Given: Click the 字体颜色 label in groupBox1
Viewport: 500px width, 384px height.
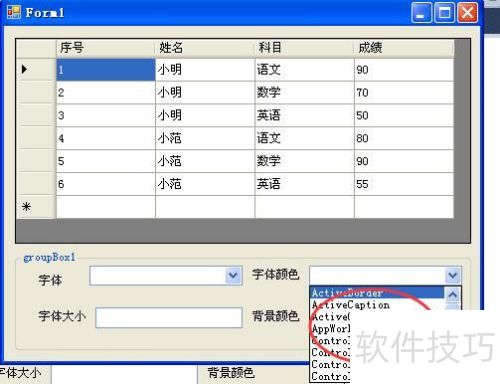Looking at the screenshot, I should tap(275, 274).
